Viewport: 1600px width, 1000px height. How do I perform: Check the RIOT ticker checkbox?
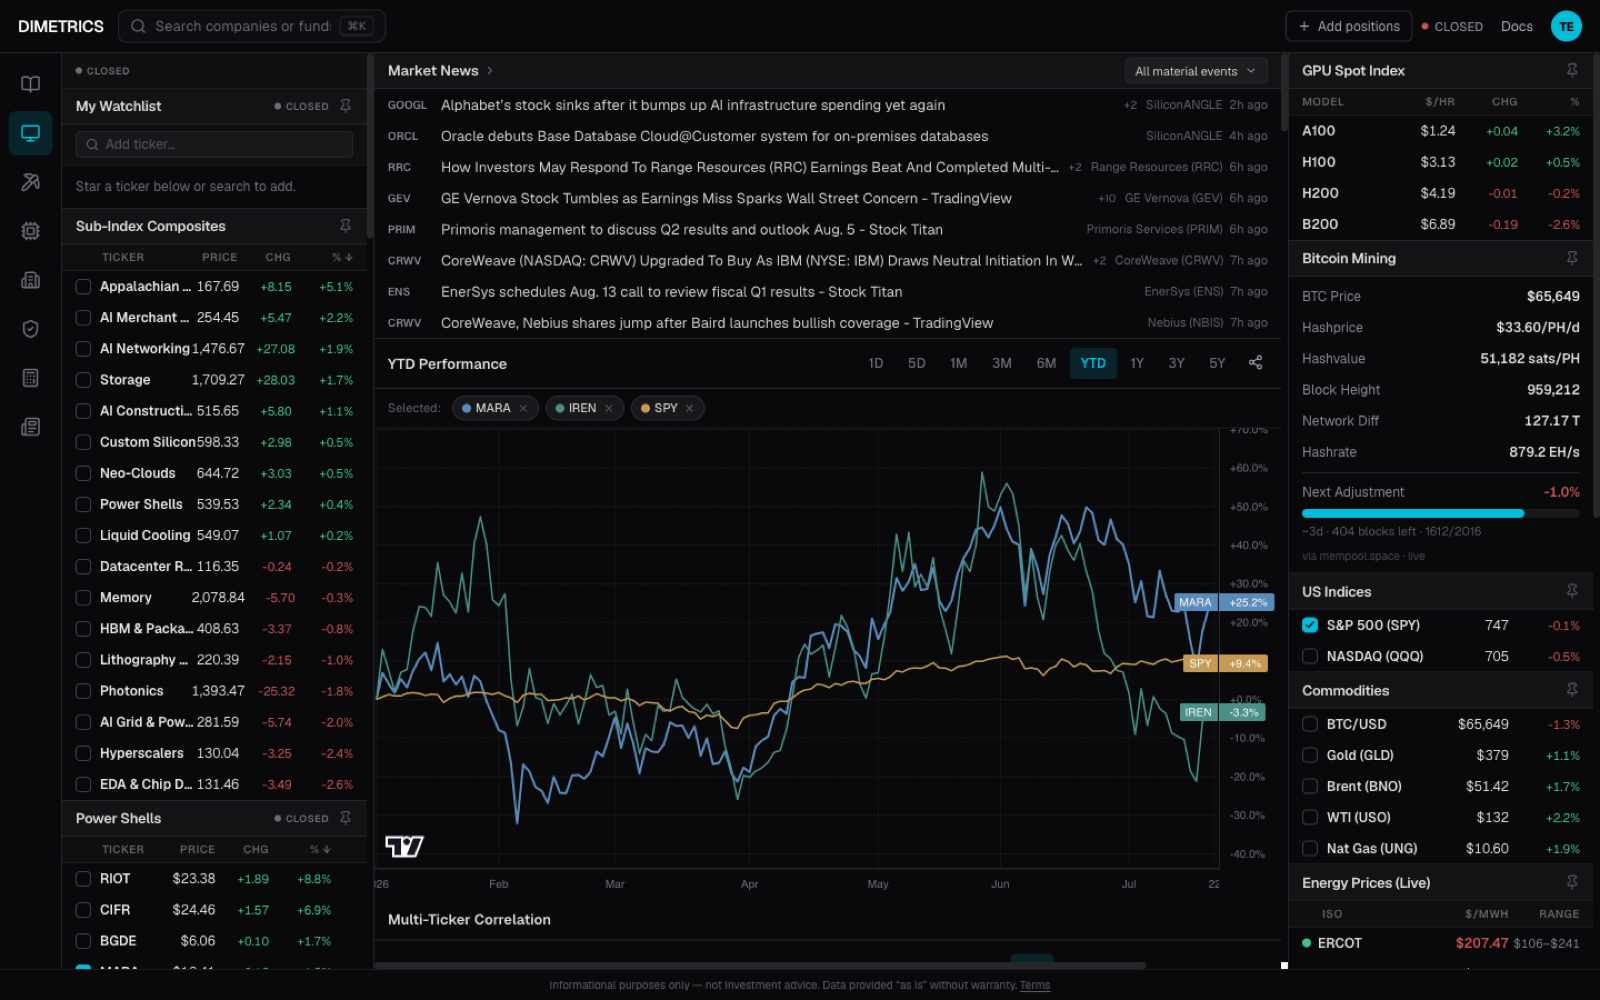84,879
